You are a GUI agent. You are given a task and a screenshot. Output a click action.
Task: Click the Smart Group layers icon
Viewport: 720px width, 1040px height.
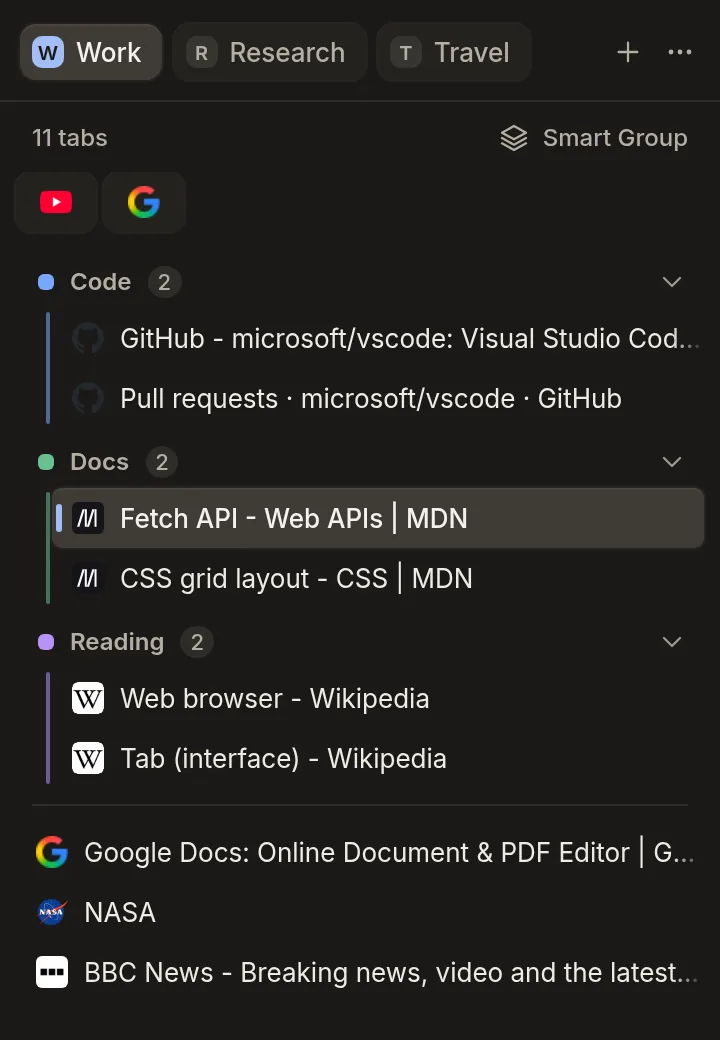(x=514, y=138)
